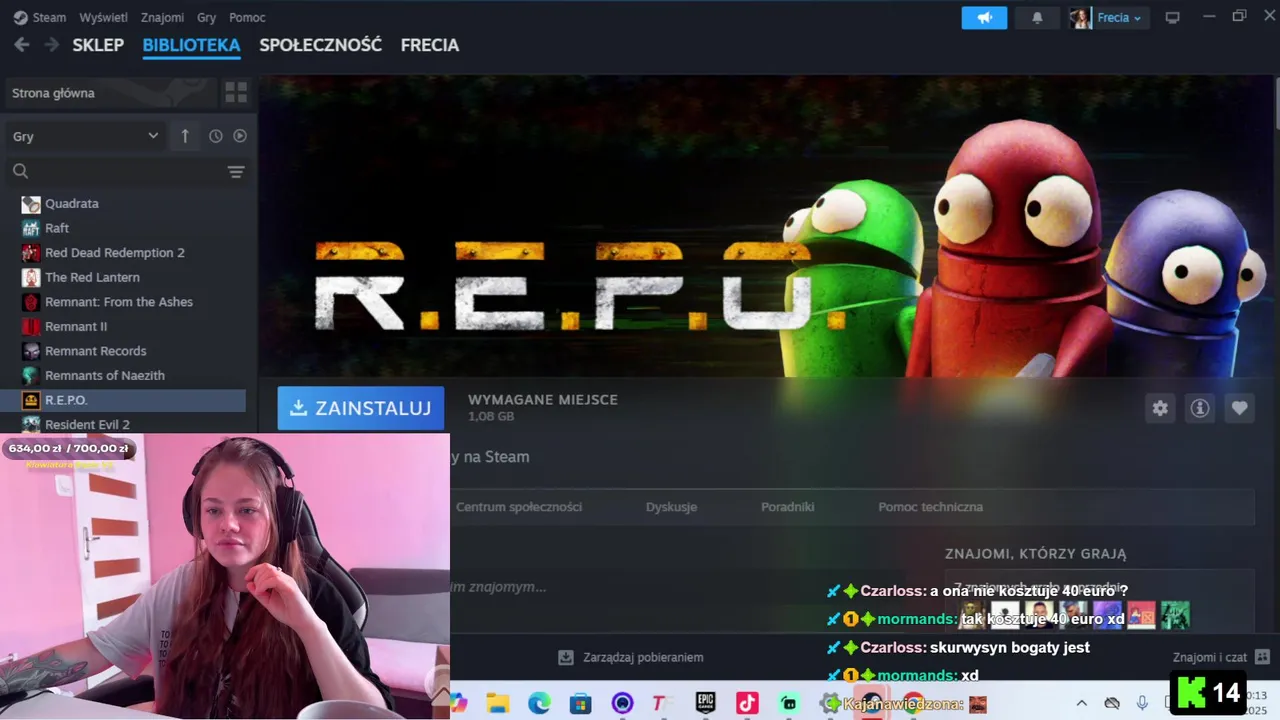Open R.E.P.O. game settings gear
The image size is (1280, 720).
1160,408
